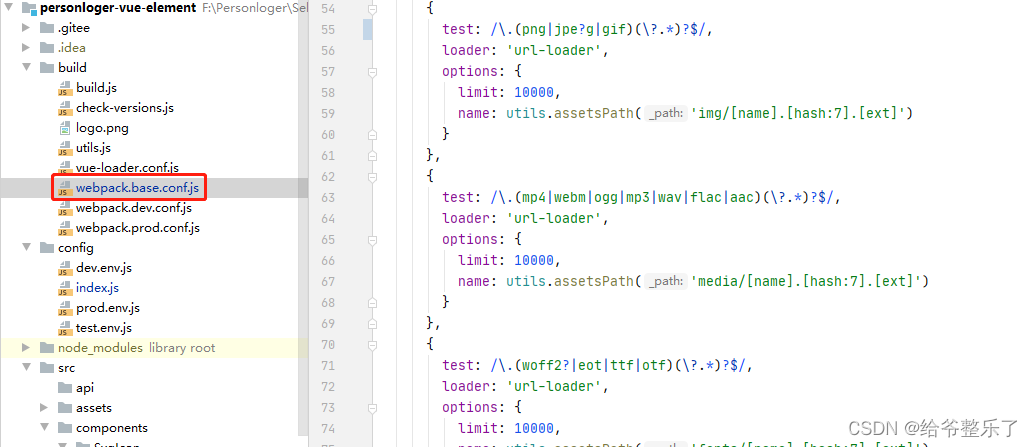Click the webpack.base.conf.js file icon

click(64, 188)
